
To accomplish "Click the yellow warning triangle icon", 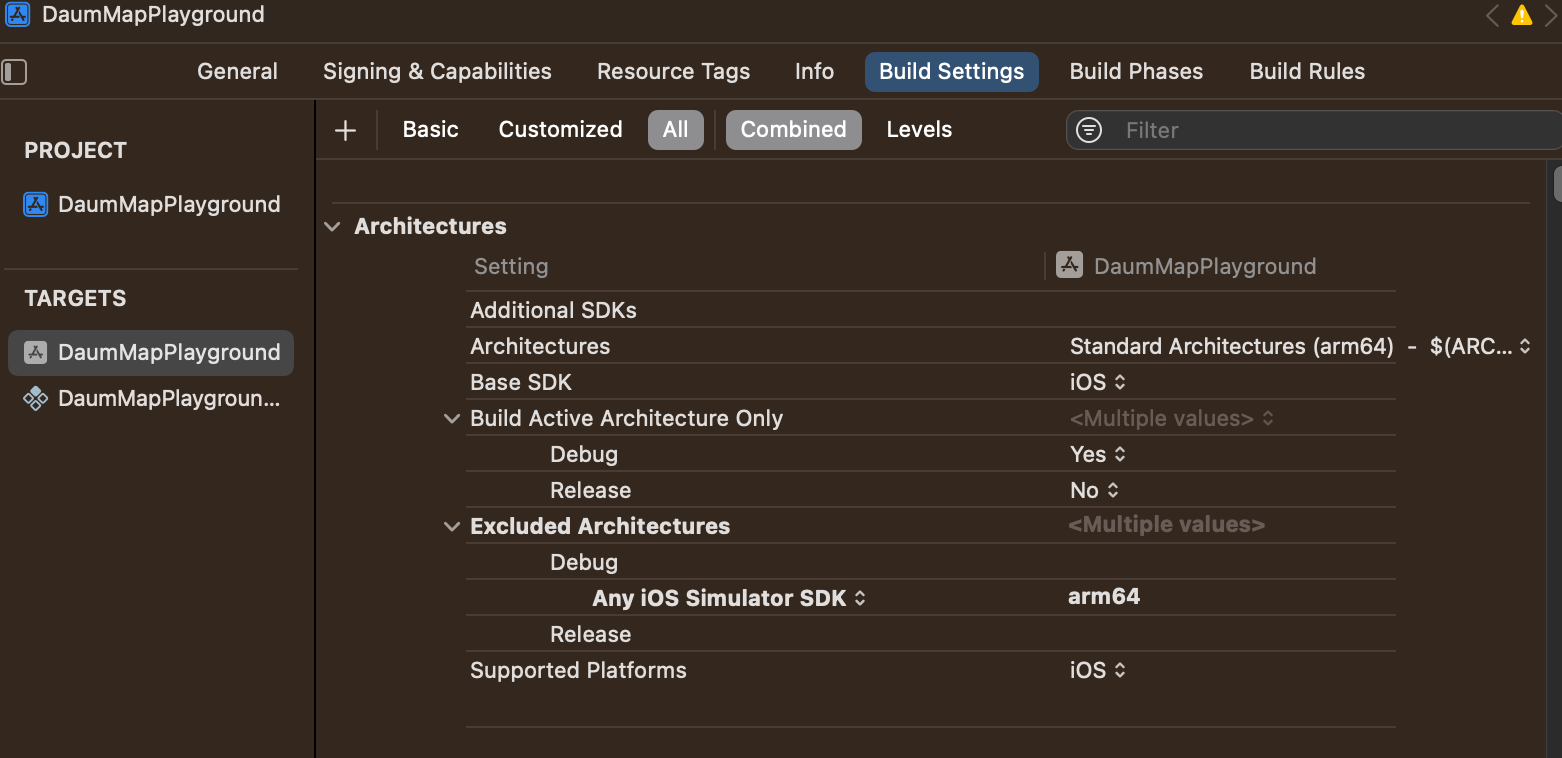I will tap(1521, 15).
